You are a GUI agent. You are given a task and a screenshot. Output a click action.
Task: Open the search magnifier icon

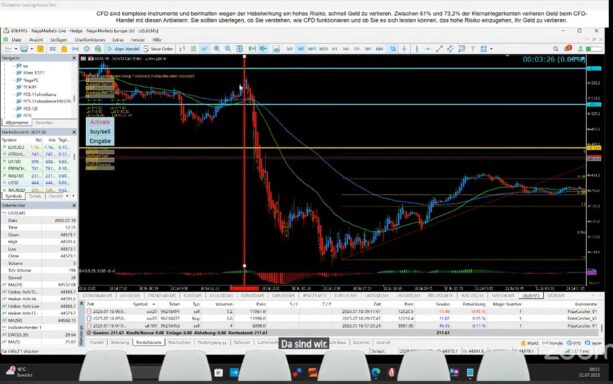(x=555, y=49)
